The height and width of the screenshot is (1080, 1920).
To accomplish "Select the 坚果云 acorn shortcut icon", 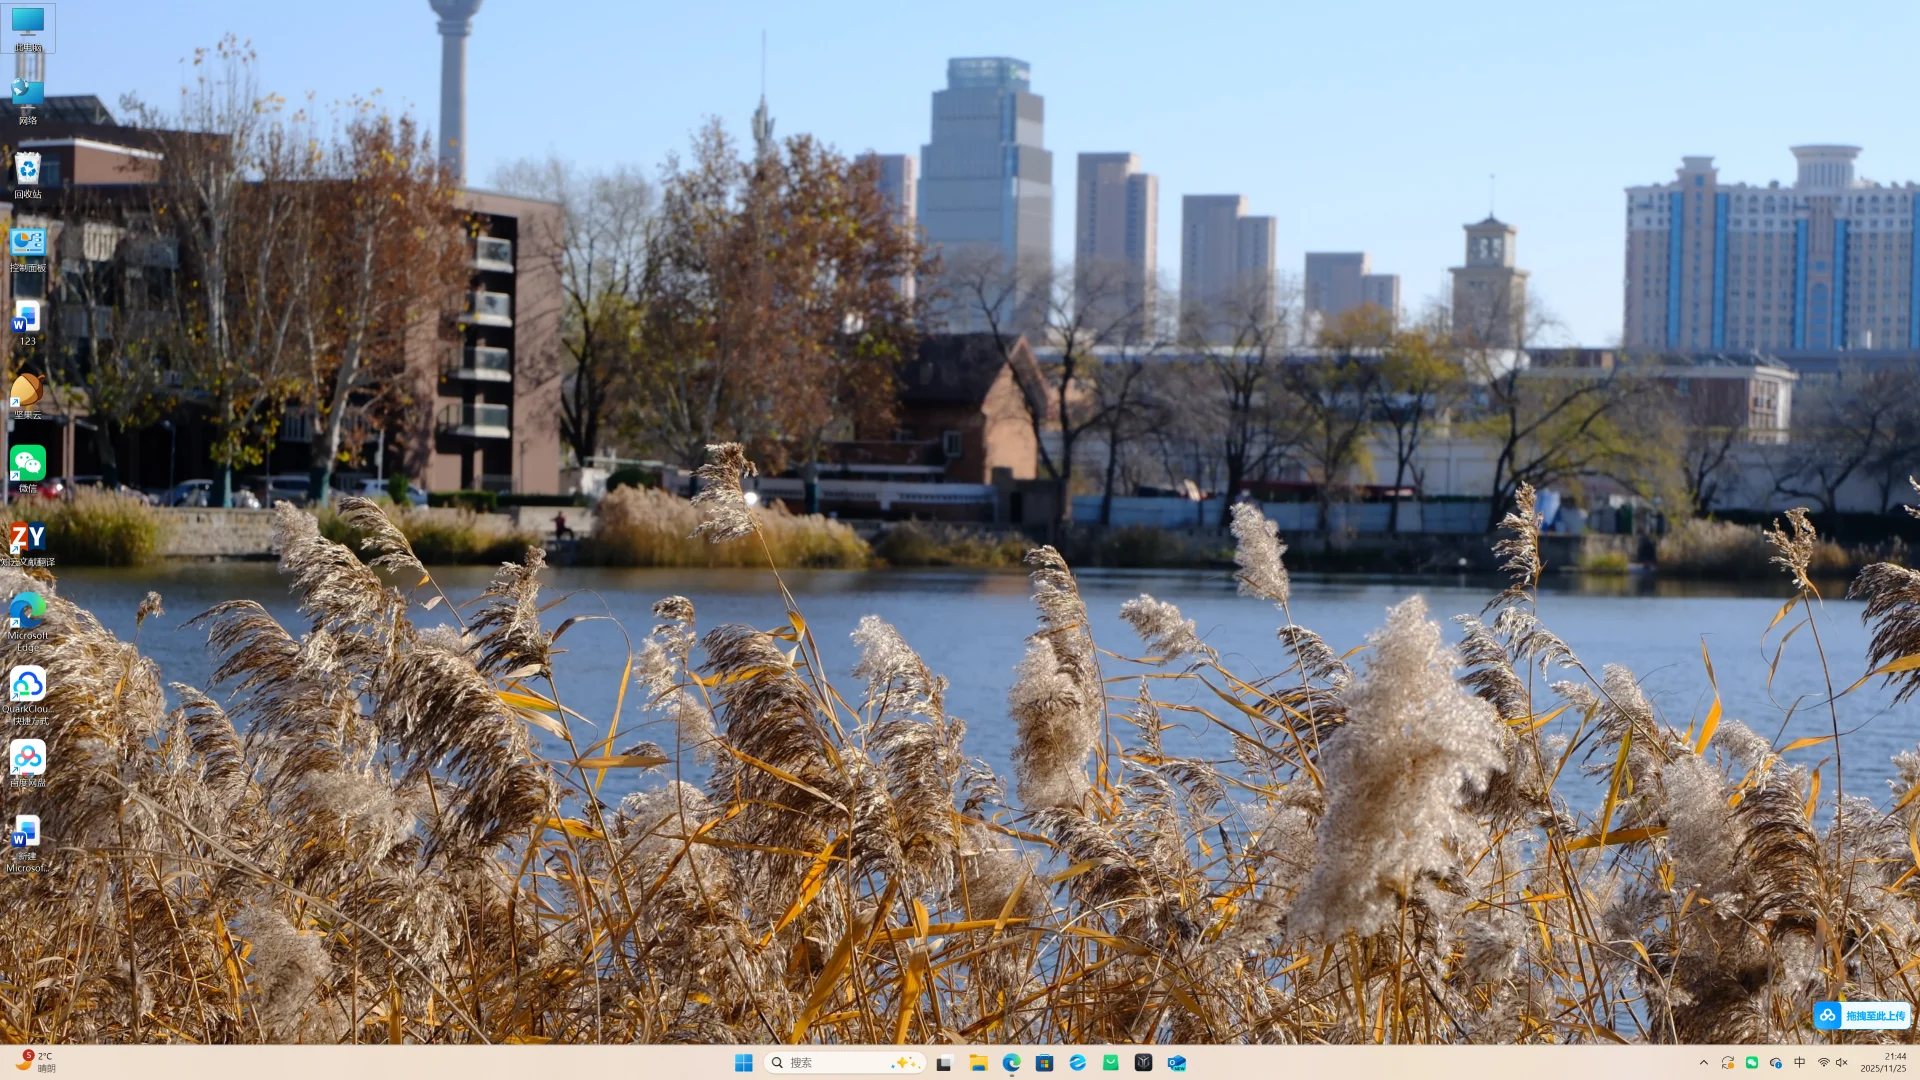I will click(27, 391).
